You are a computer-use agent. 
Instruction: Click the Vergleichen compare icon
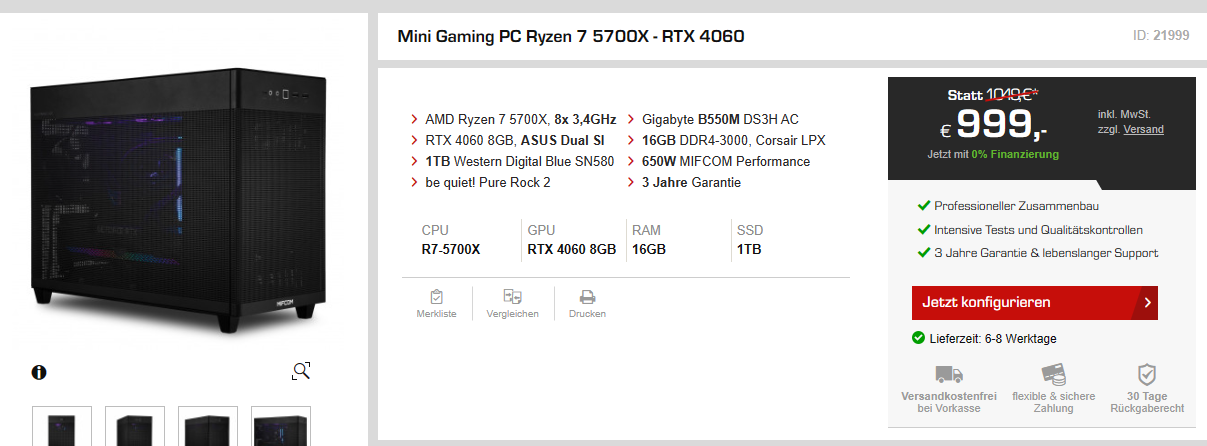[x=512, y=296]
